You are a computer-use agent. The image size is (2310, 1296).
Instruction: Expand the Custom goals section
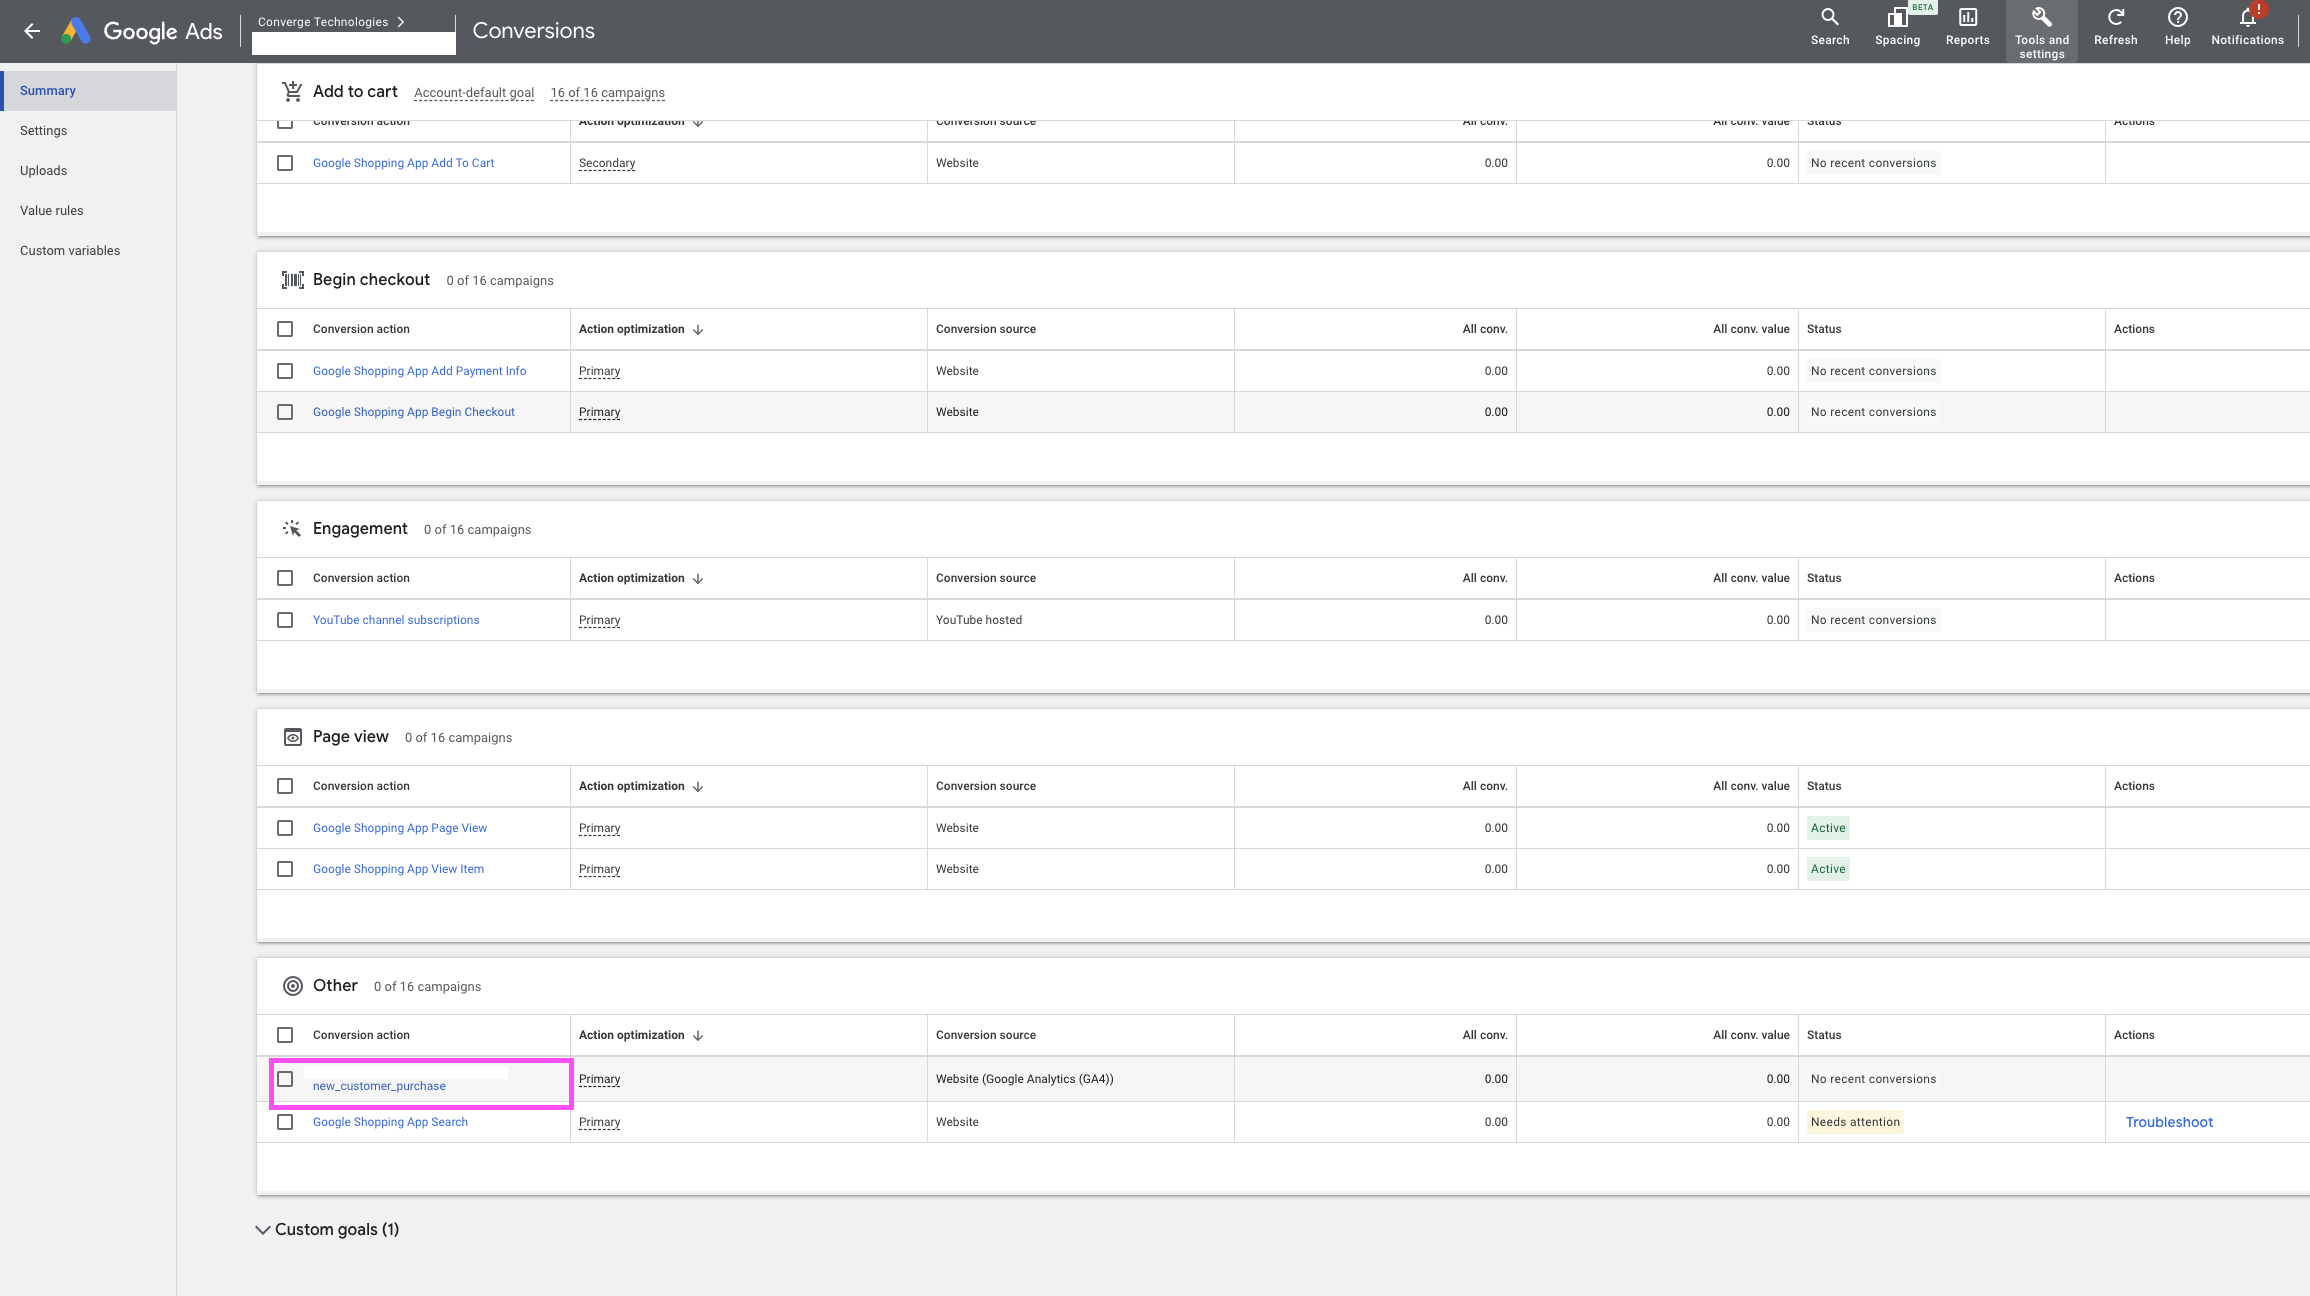(263, 1230)
